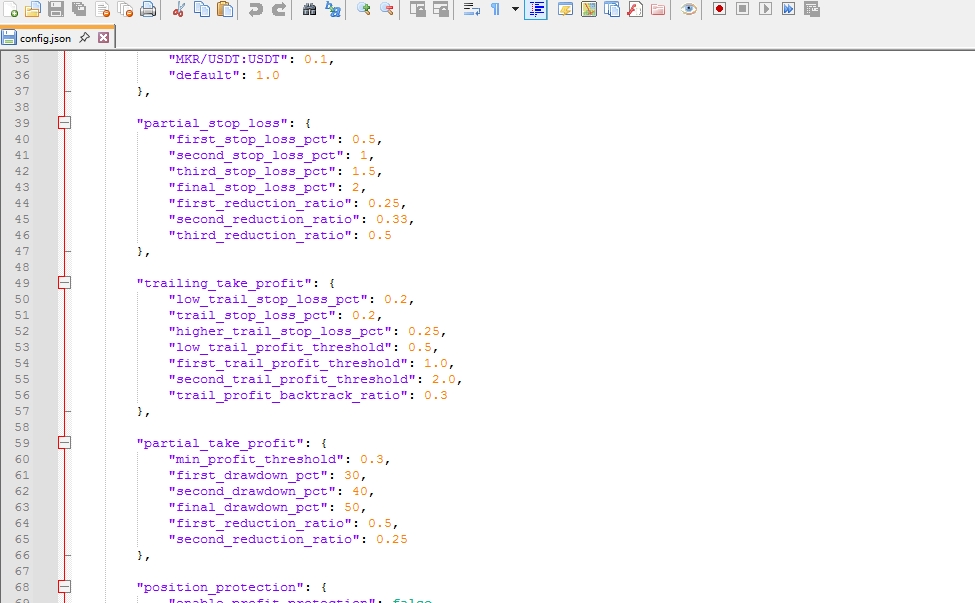The image size is (975, 603).
Task: Collapse the position_protection block
Action: (64, 586)
